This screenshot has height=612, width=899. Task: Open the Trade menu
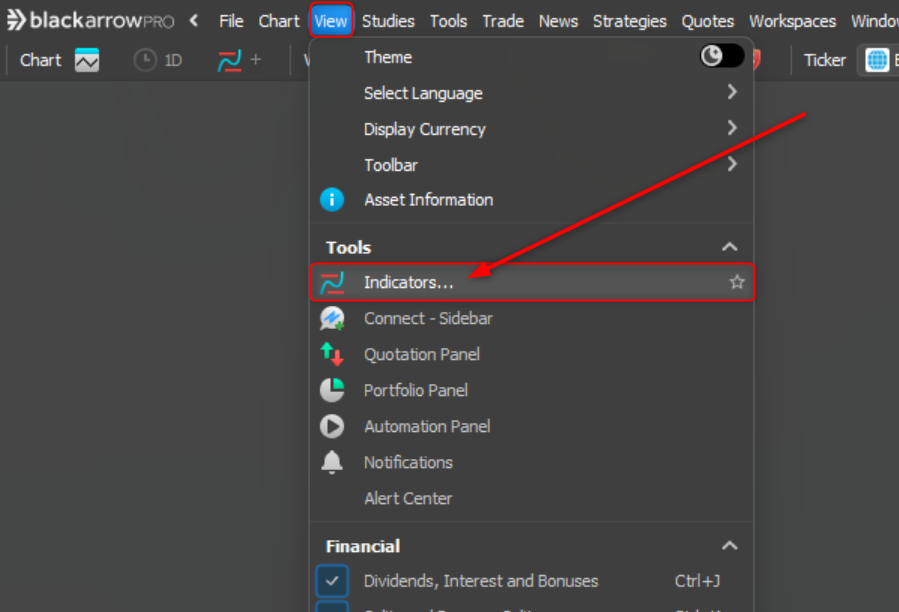tap(503, 21)
